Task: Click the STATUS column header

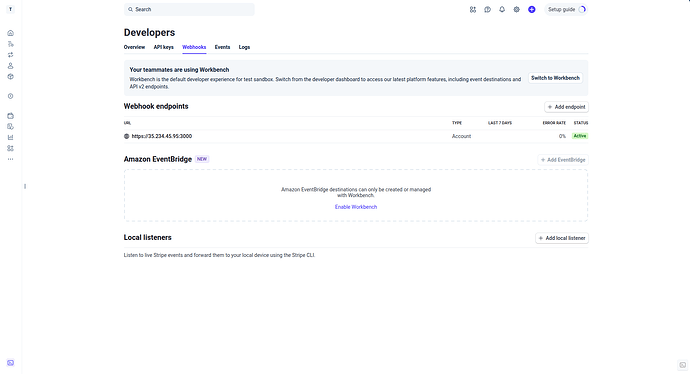Action: coord(581,123)
